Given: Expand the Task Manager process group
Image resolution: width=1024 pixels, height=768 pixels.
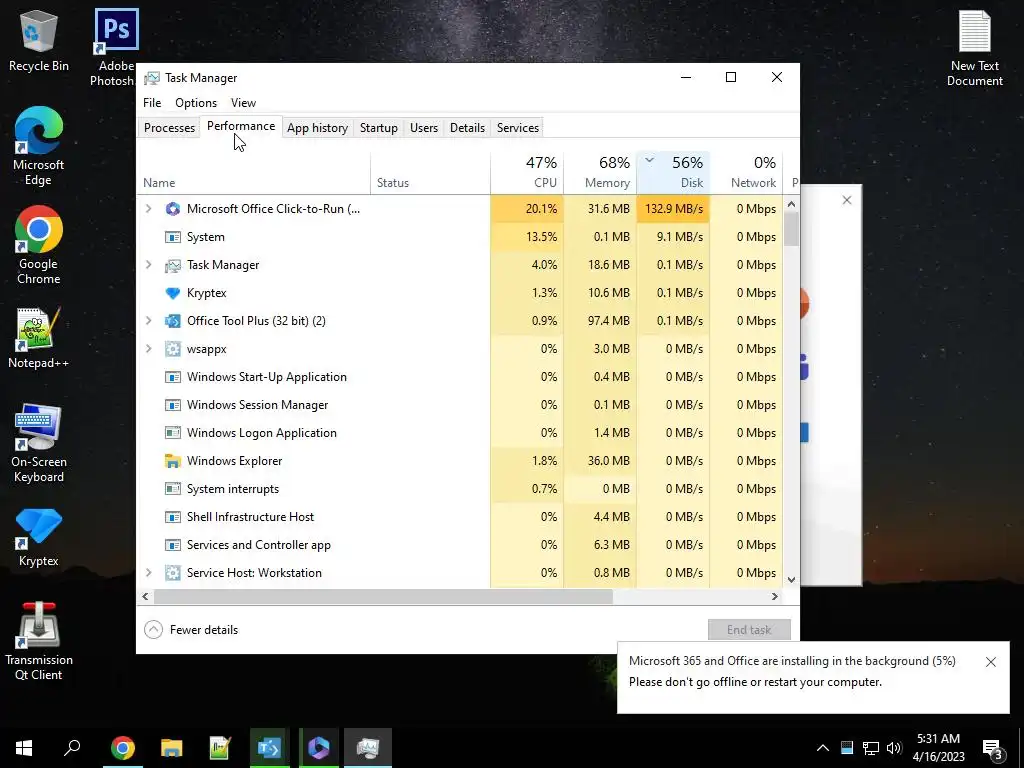Looking at the screenshot, I should [x=148, y=265].
